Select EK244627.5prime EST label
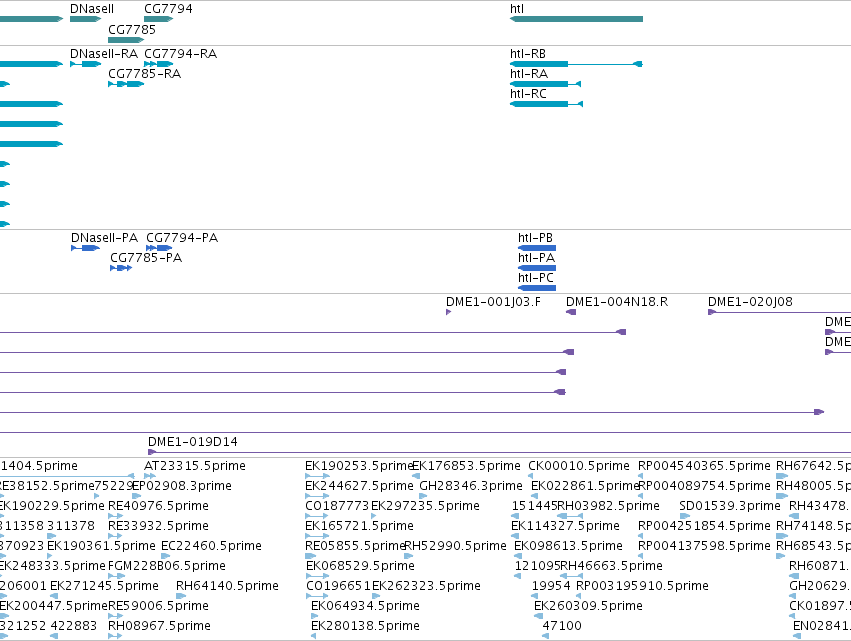This screenshot has height=641, width=851. (359, 486)
